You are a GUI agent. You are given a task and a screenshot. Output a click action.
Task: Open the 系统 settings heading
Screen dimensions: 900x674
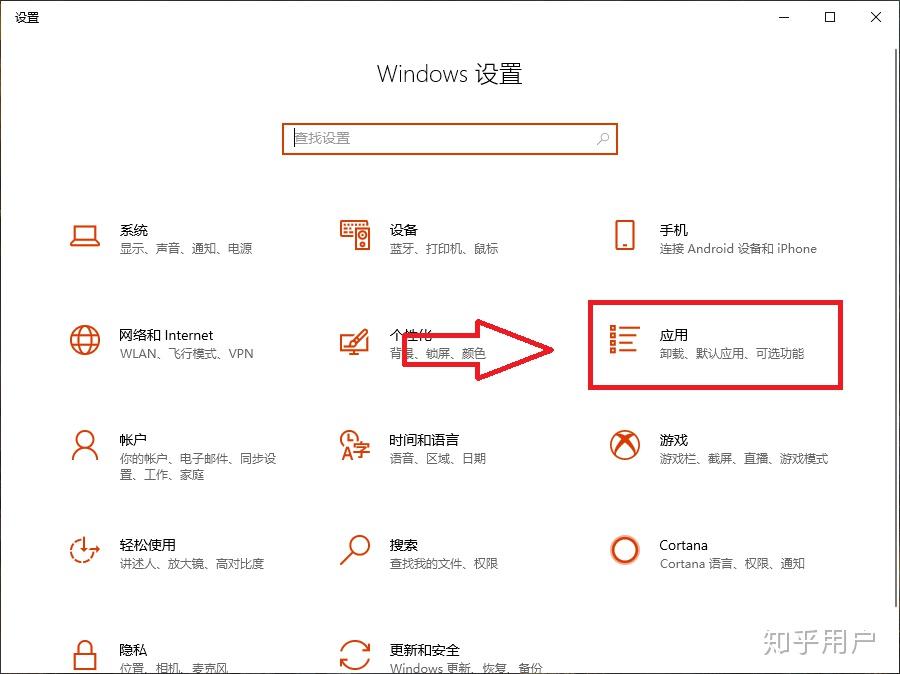pos(134,230)
